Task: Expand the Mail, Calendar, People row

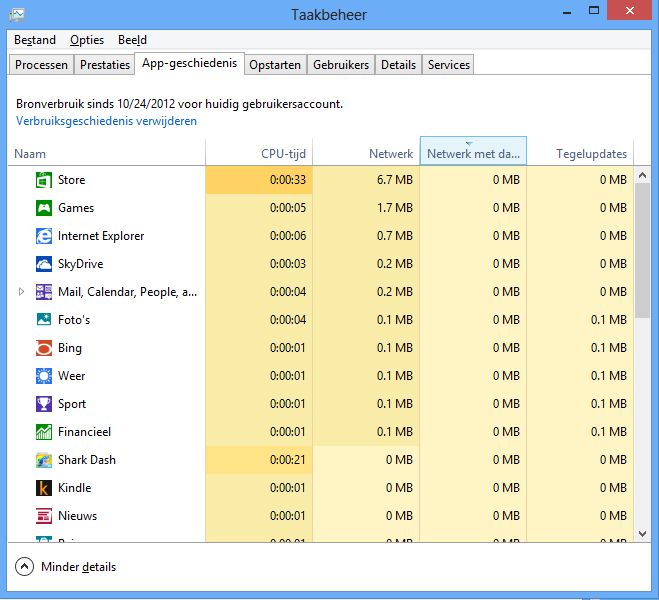Action: (x=21, y=291)
